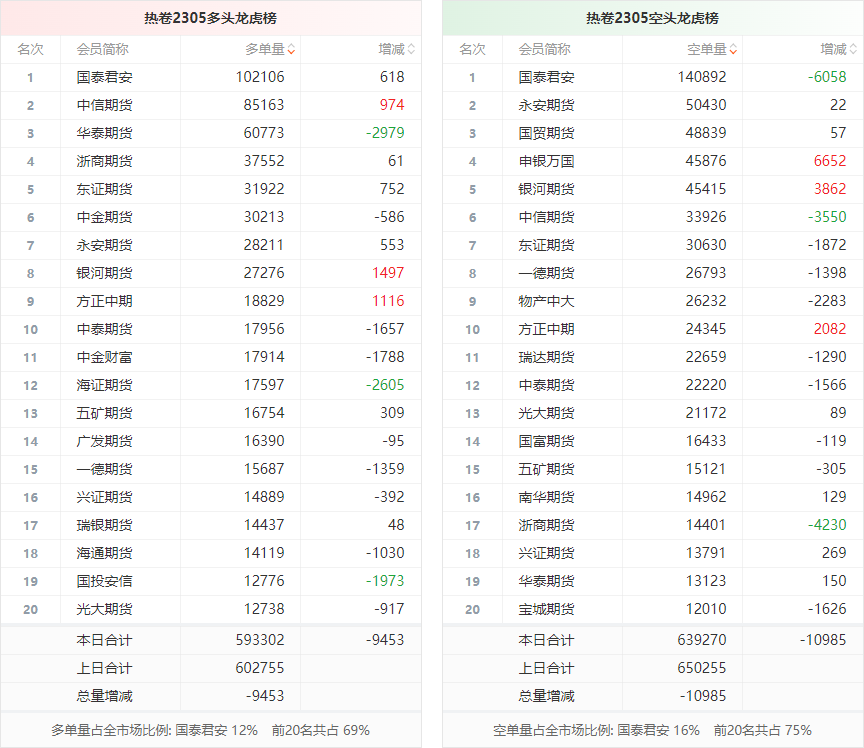
Task: Select 宝城期货 row in short table
Action: [x=546, y=609]
